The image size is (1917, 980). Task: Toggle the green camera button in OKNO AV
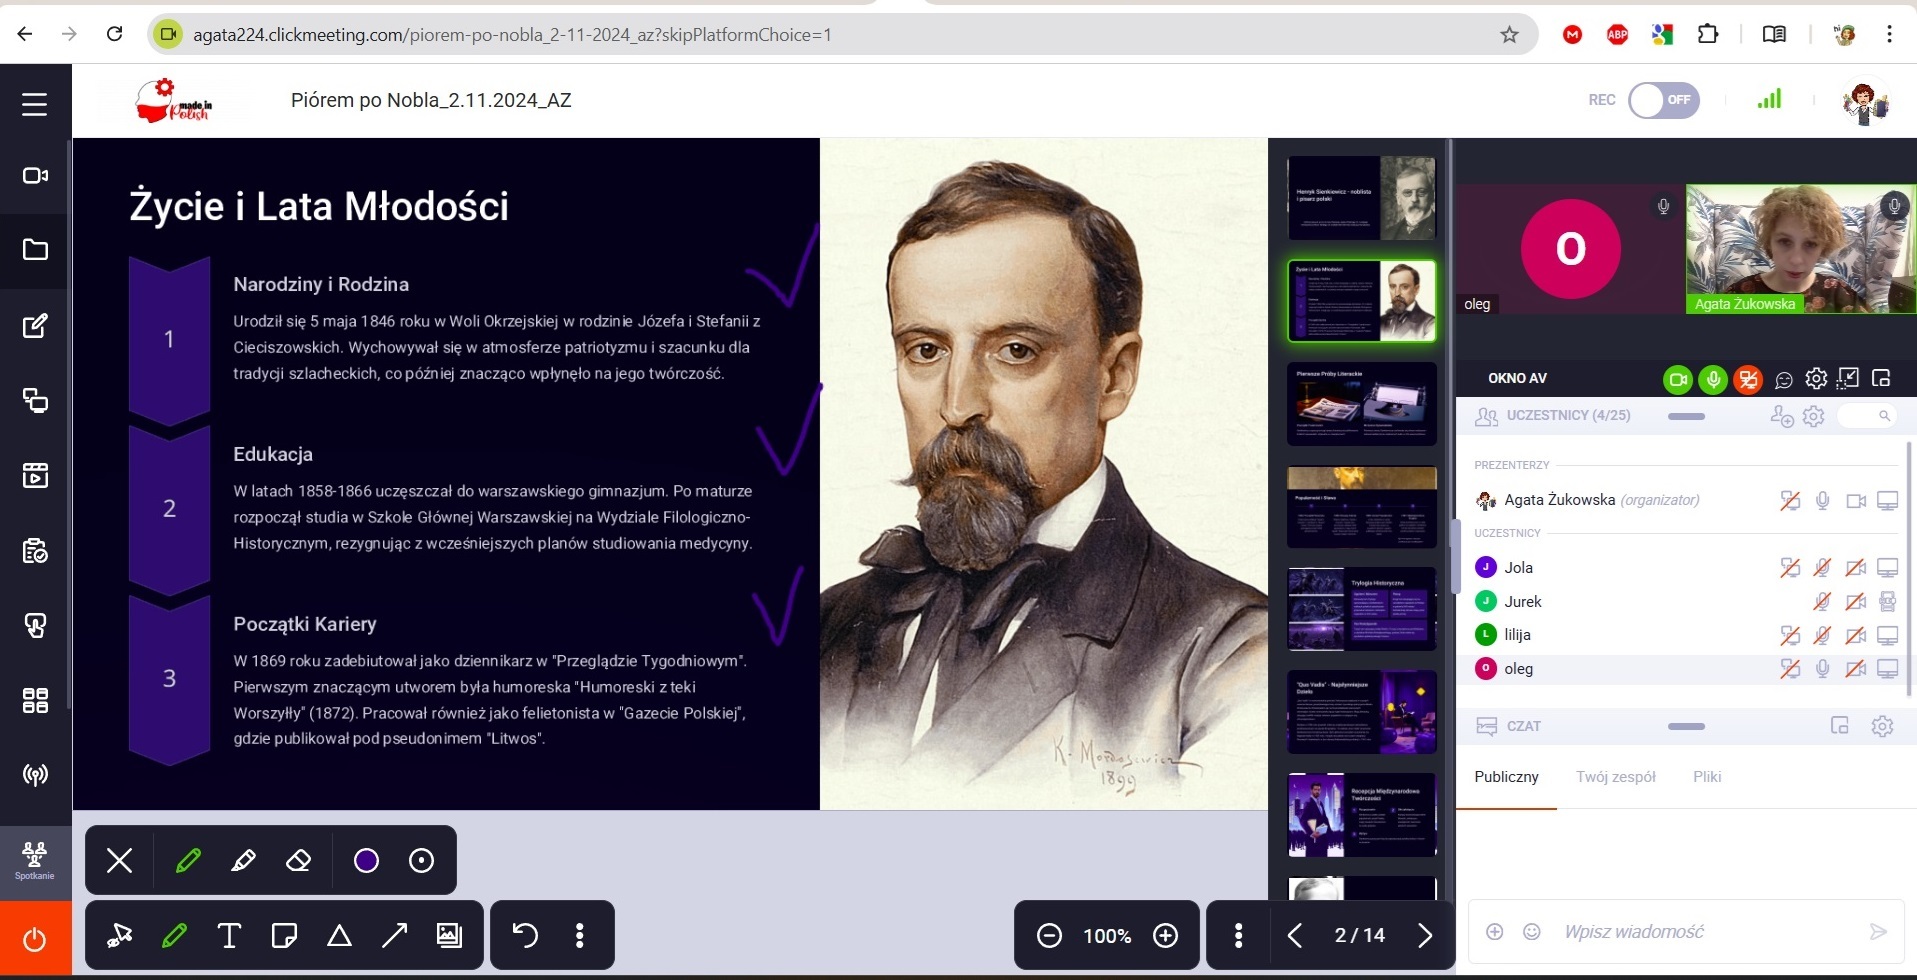coord(1678,380)
